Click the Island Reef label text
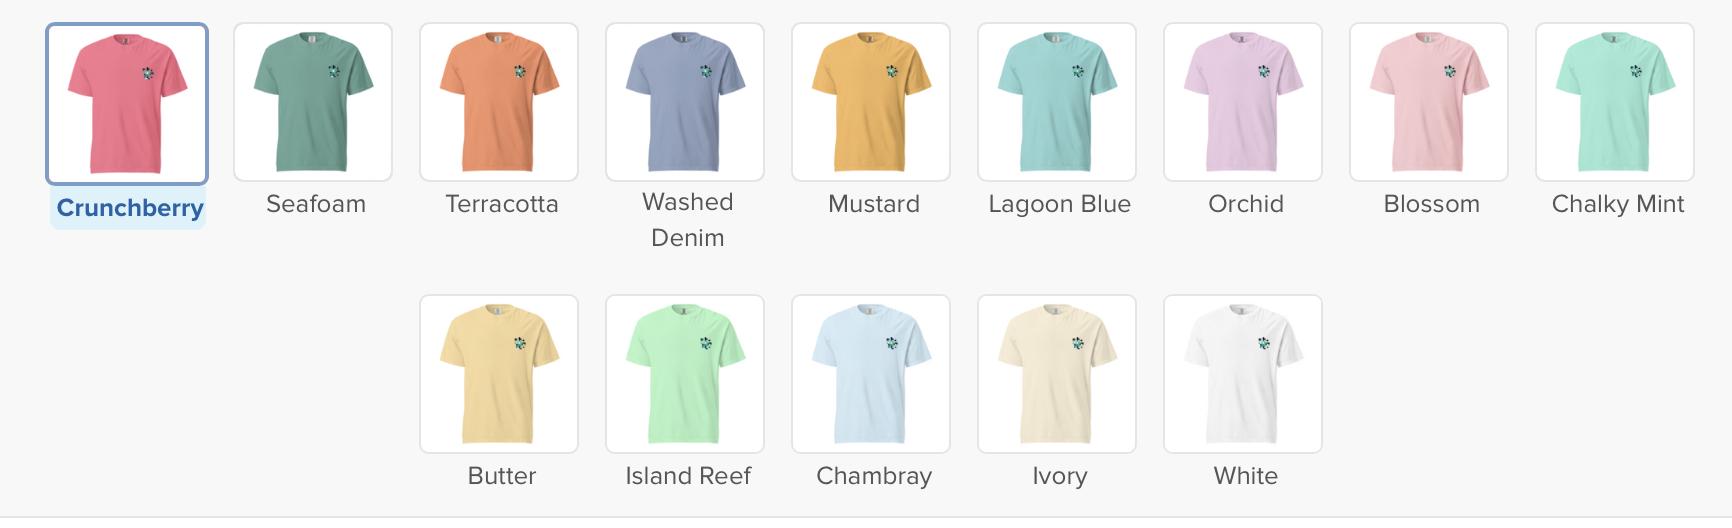This screenshot has height=528, width=1732. click(x=688, y=476)
